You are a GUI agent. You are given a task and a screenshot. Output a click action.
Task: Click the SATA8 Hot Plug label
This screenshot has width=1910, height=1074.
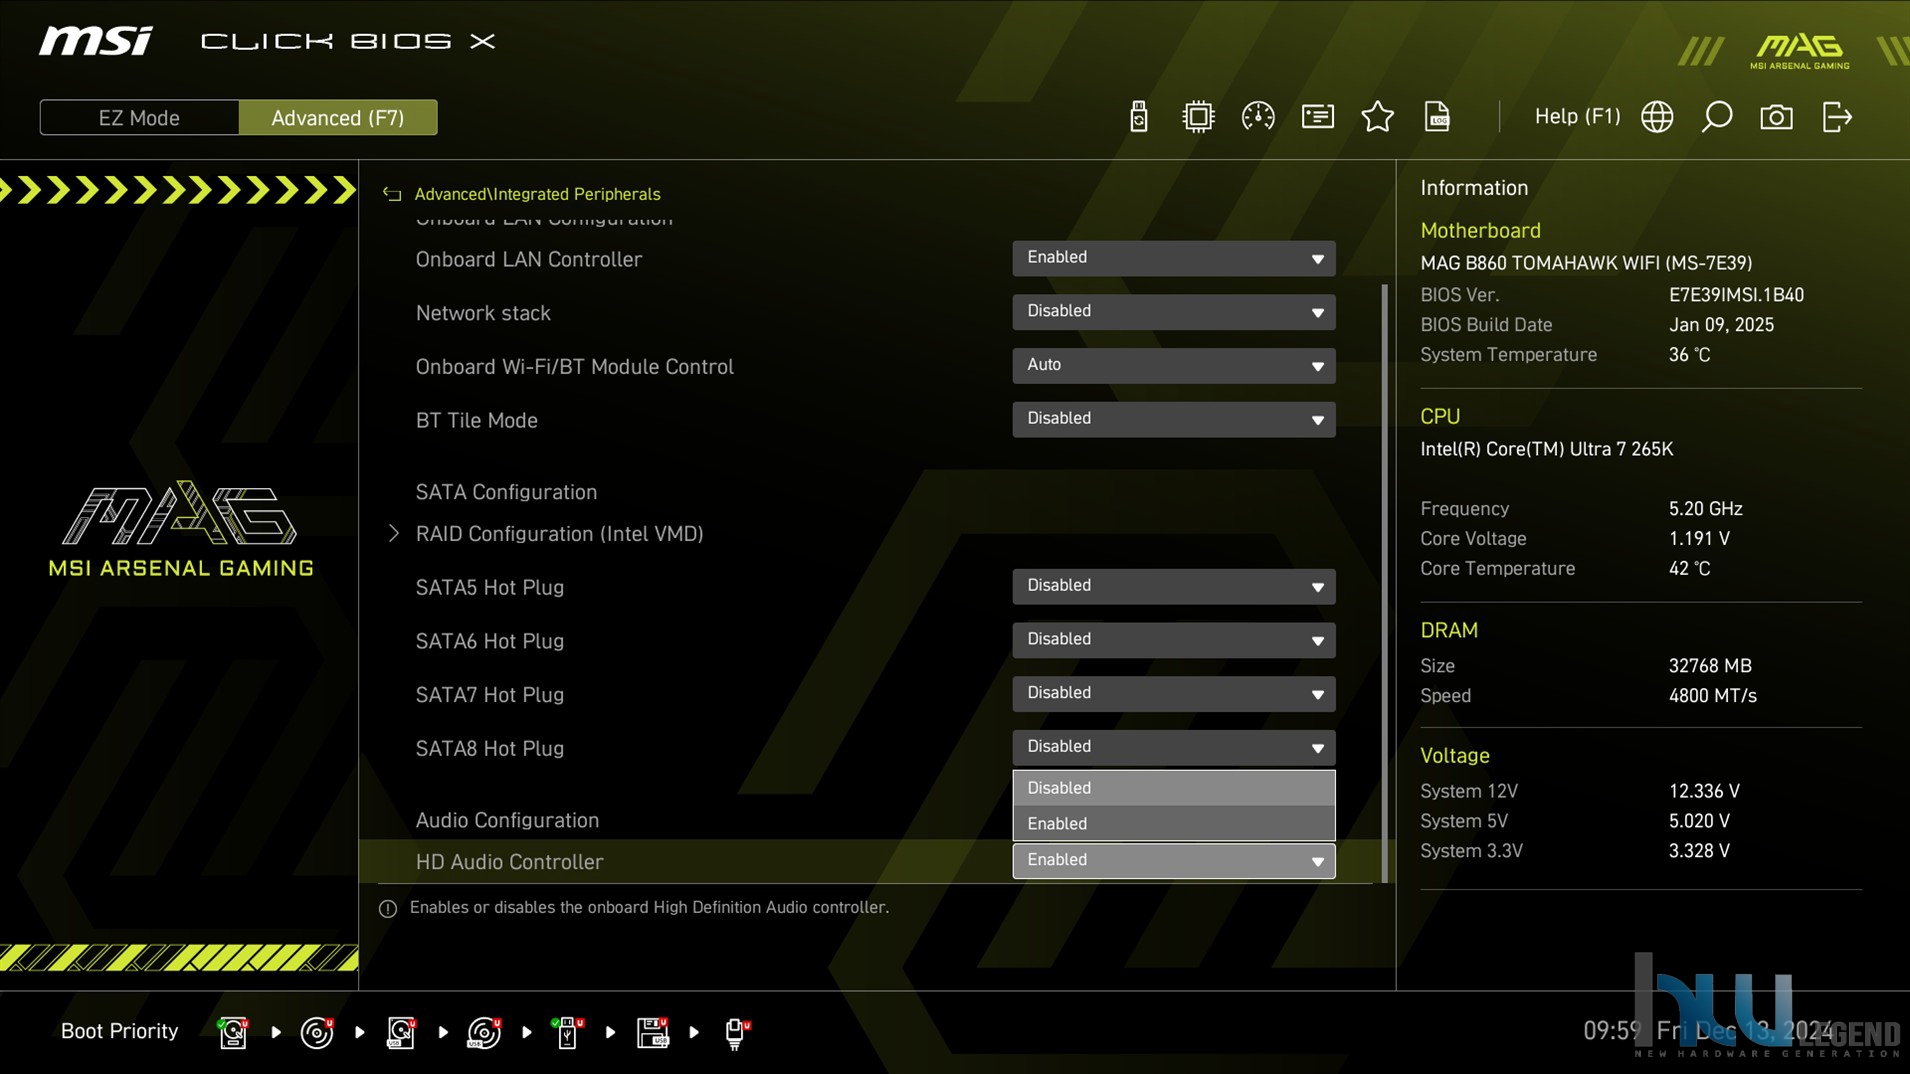pyautogui.click(x=489, y=749)
